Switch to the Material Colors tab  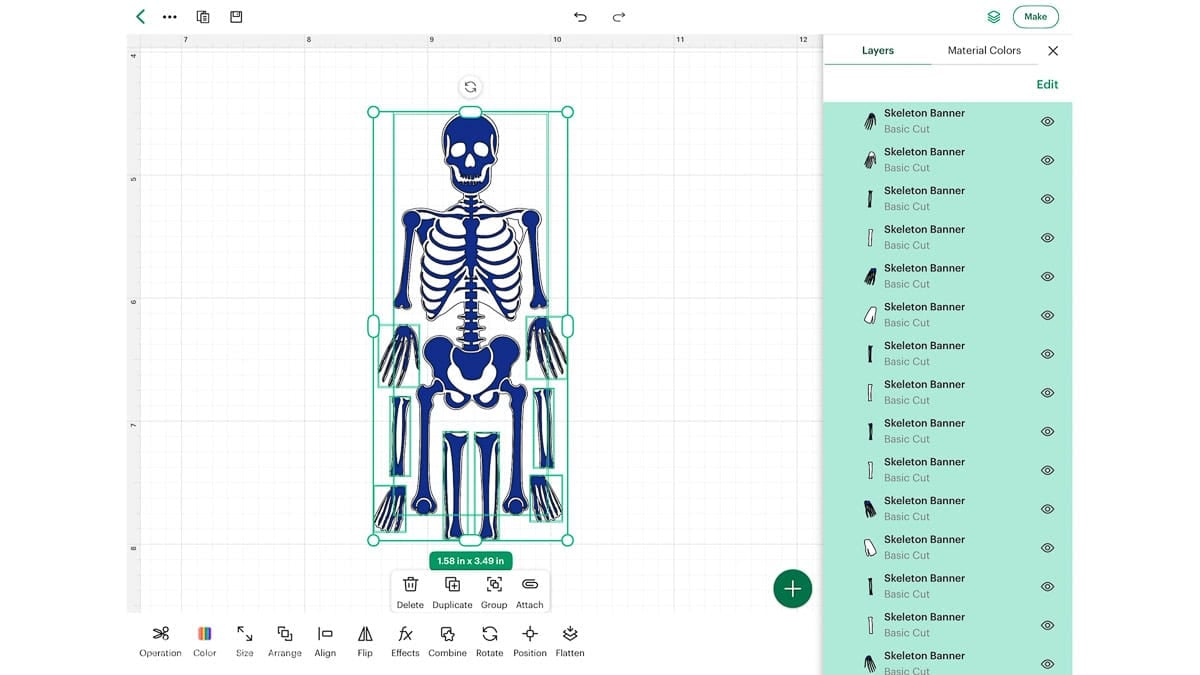(x=984, y=50)
